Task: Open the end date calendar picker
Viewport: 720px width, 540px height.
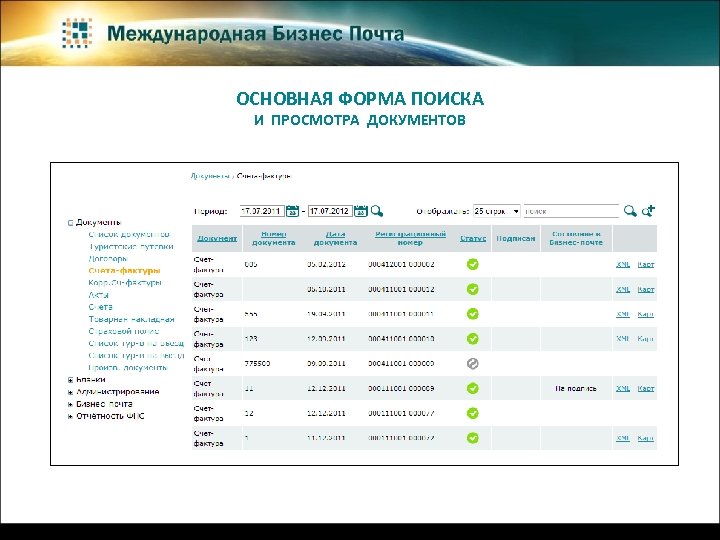Action: 360,211
